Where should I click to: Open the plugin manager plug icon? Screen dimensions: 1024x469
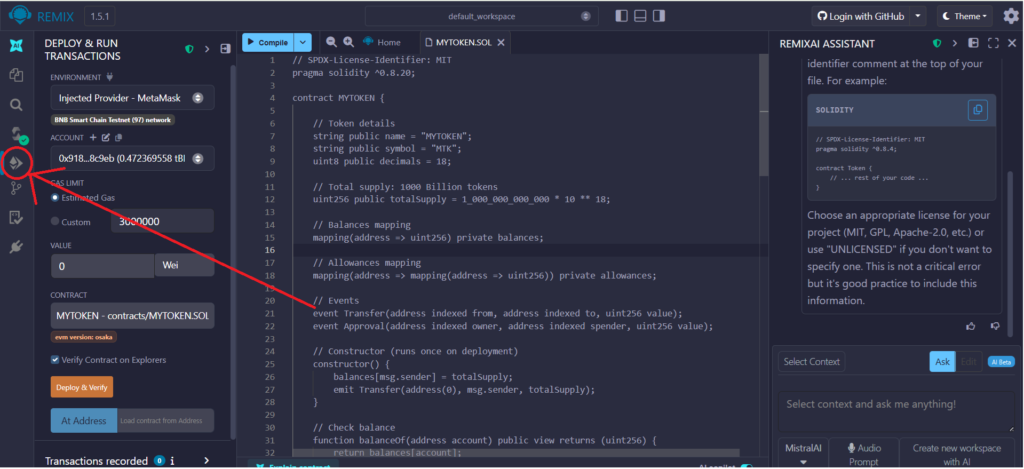point(16,246)
